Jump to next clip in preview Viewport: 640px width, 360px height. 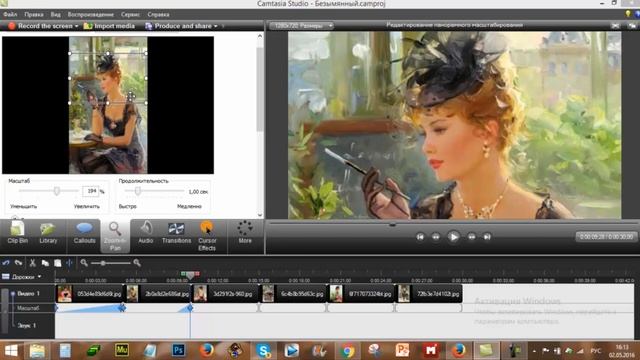pos(487,237)
